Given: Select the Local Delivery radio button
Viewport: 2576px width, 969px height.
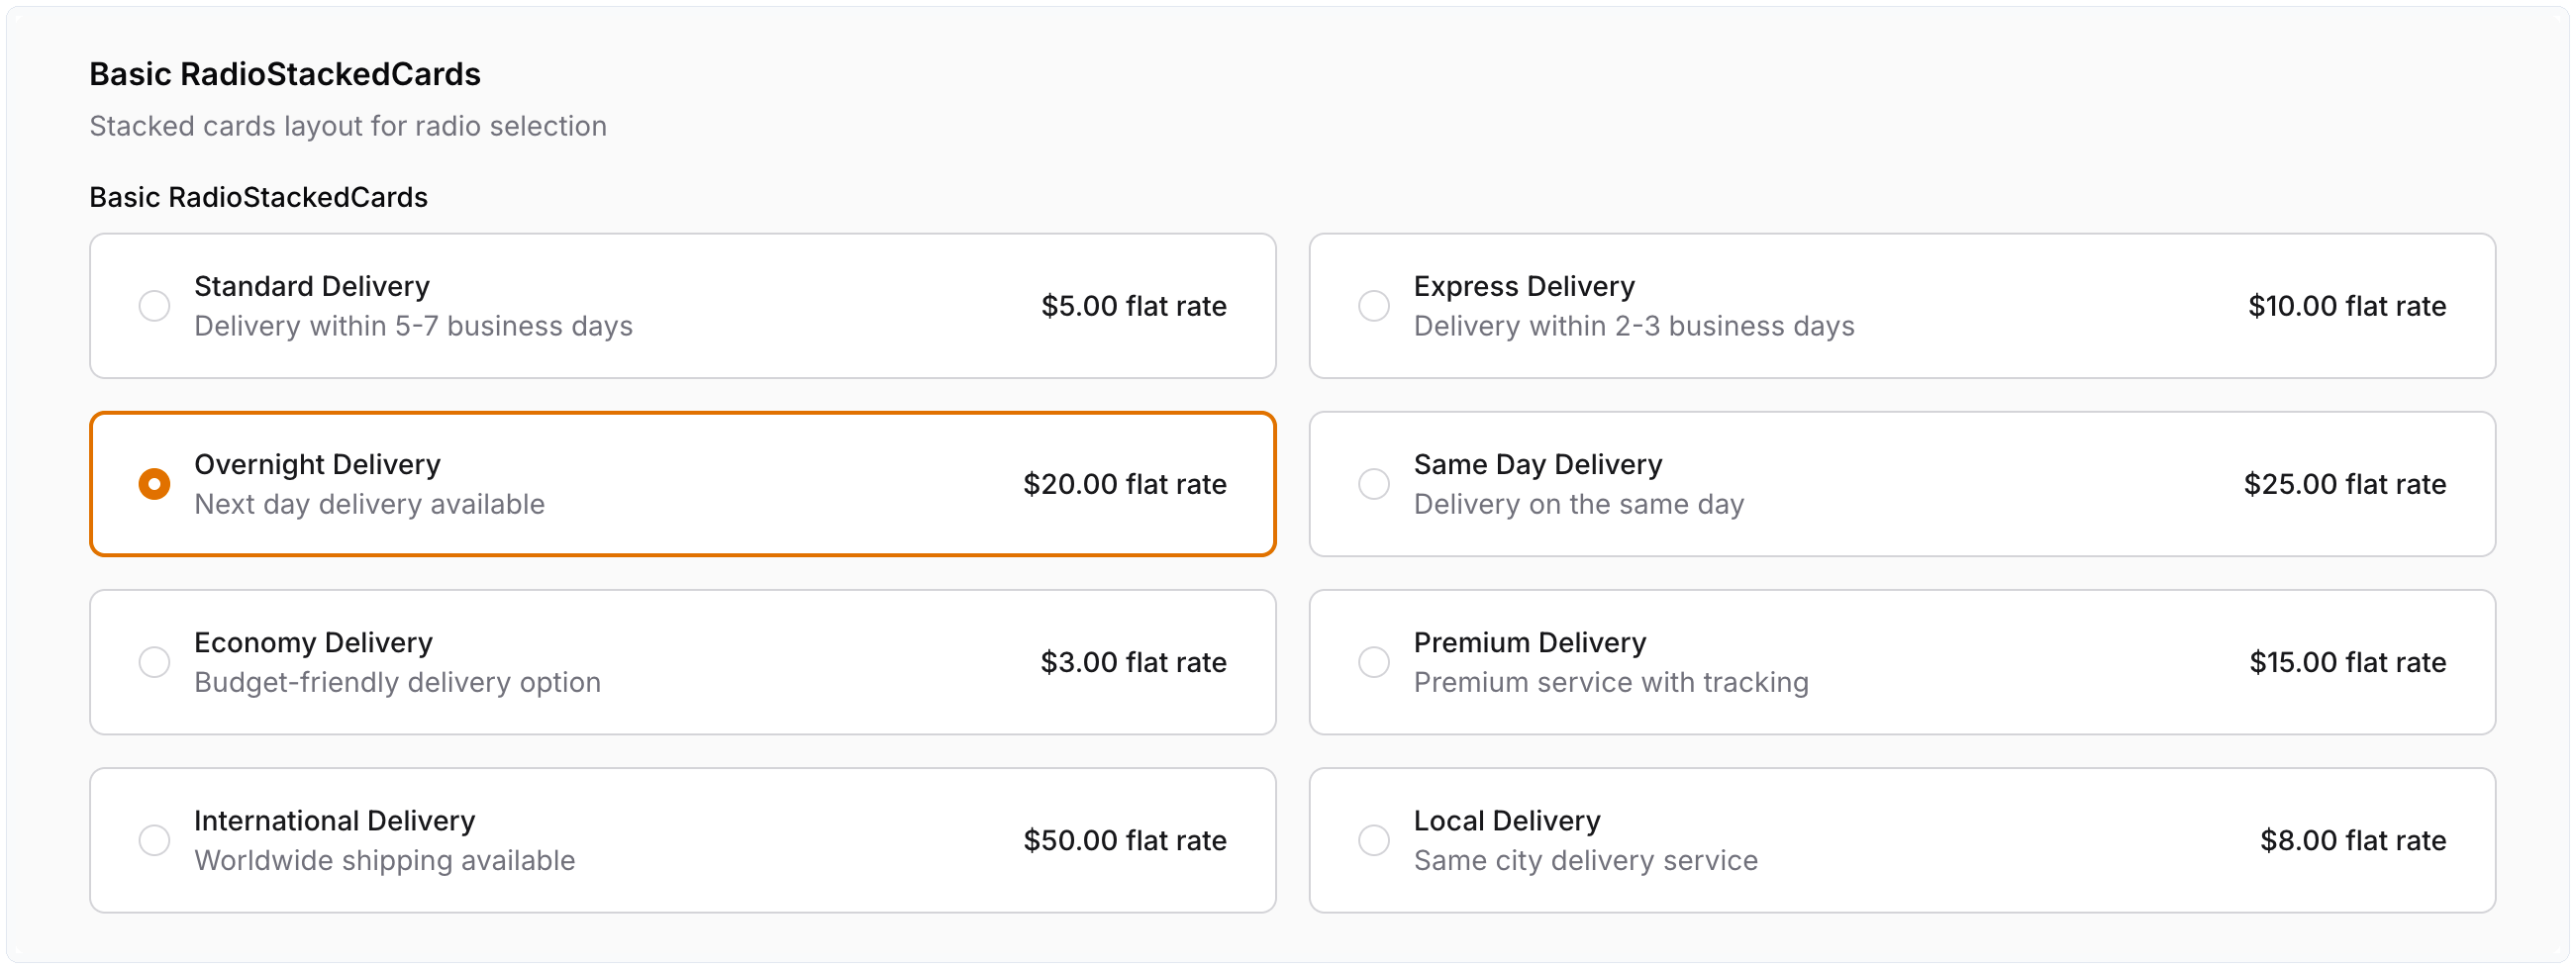Looking at the screenshot, I should tap(1374, 840).
